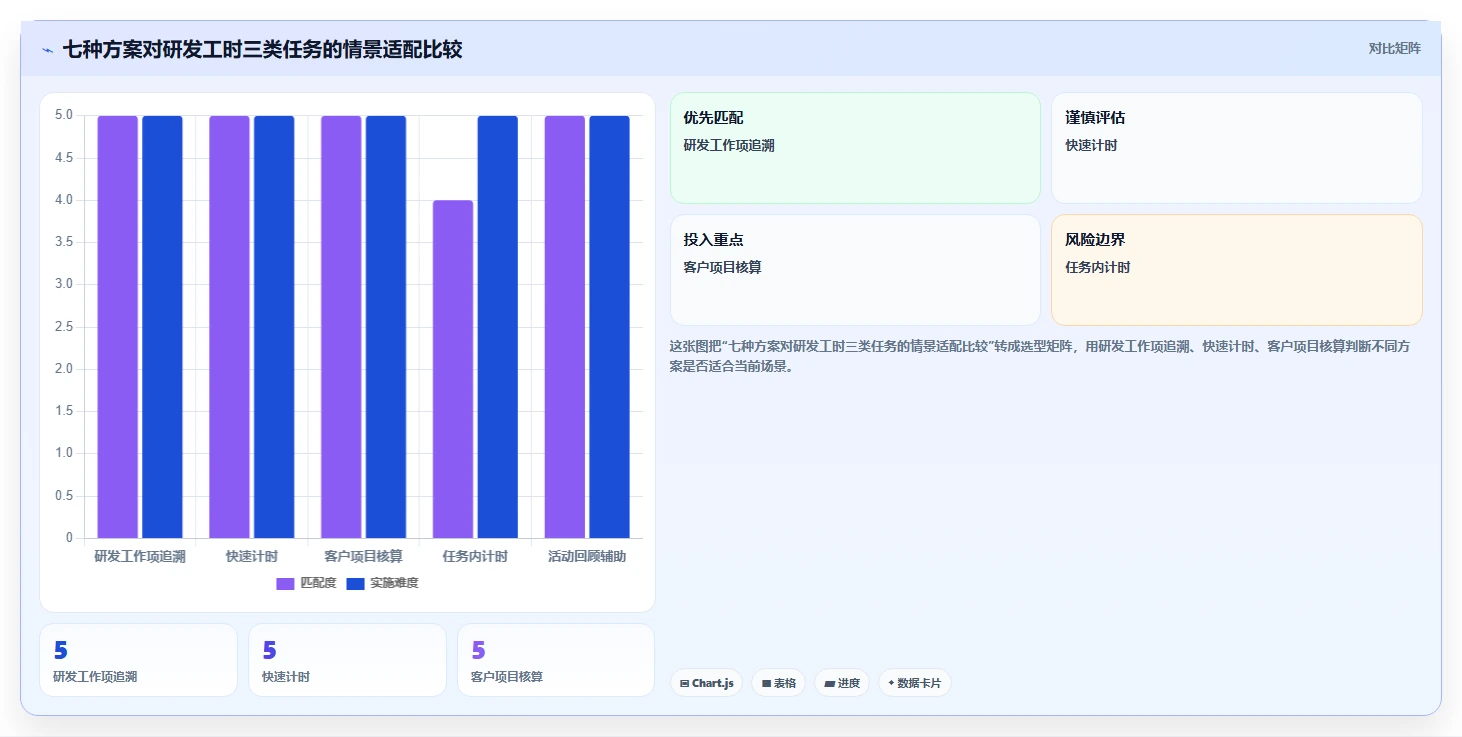Open the 投入重点 card
This screenshot has height=737, width=1462.
tap(855, 270)
